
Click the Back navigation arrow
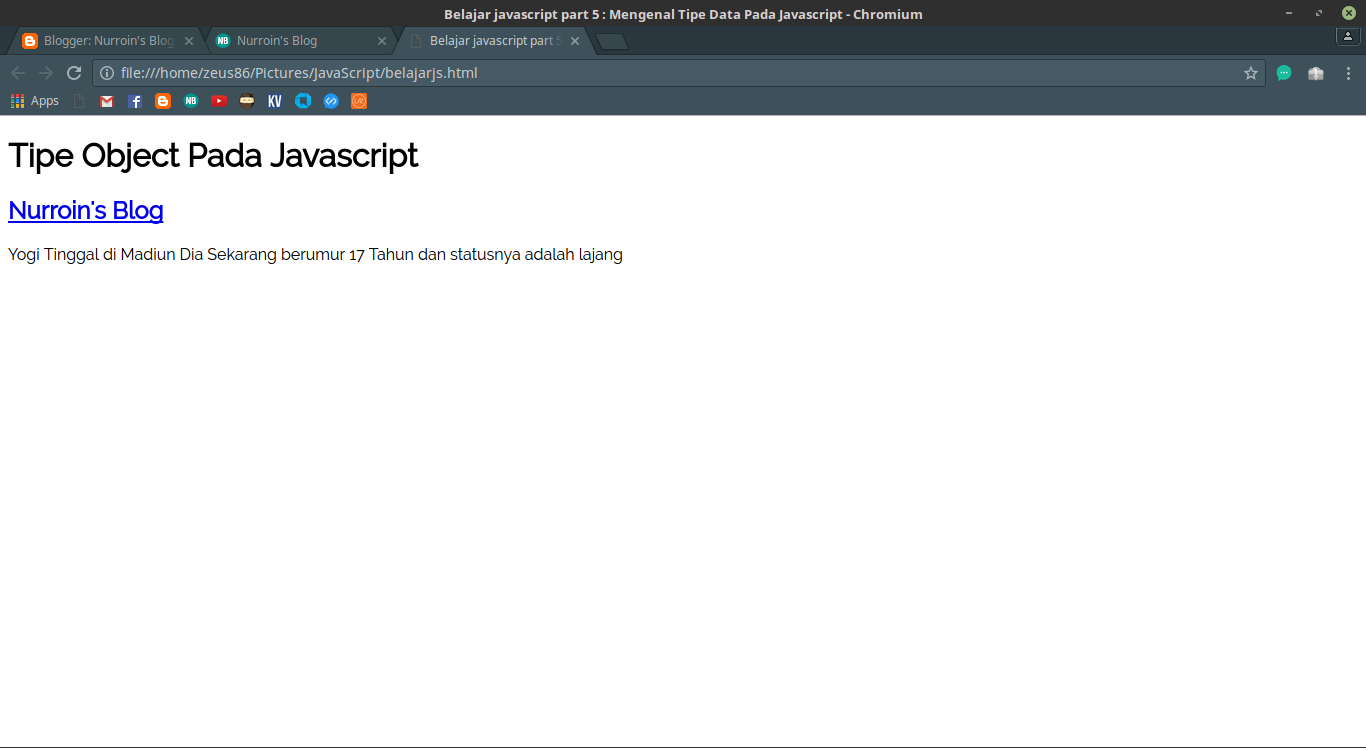[x=18, y=73]
